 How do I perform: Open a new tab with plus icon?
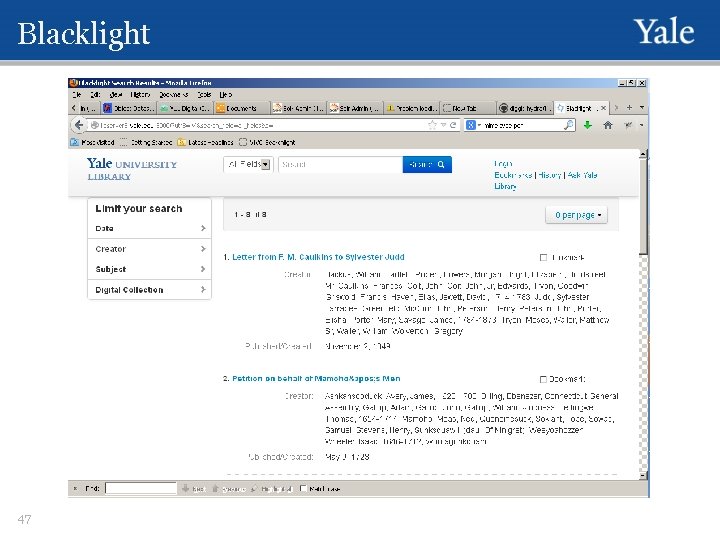[629, 107]
